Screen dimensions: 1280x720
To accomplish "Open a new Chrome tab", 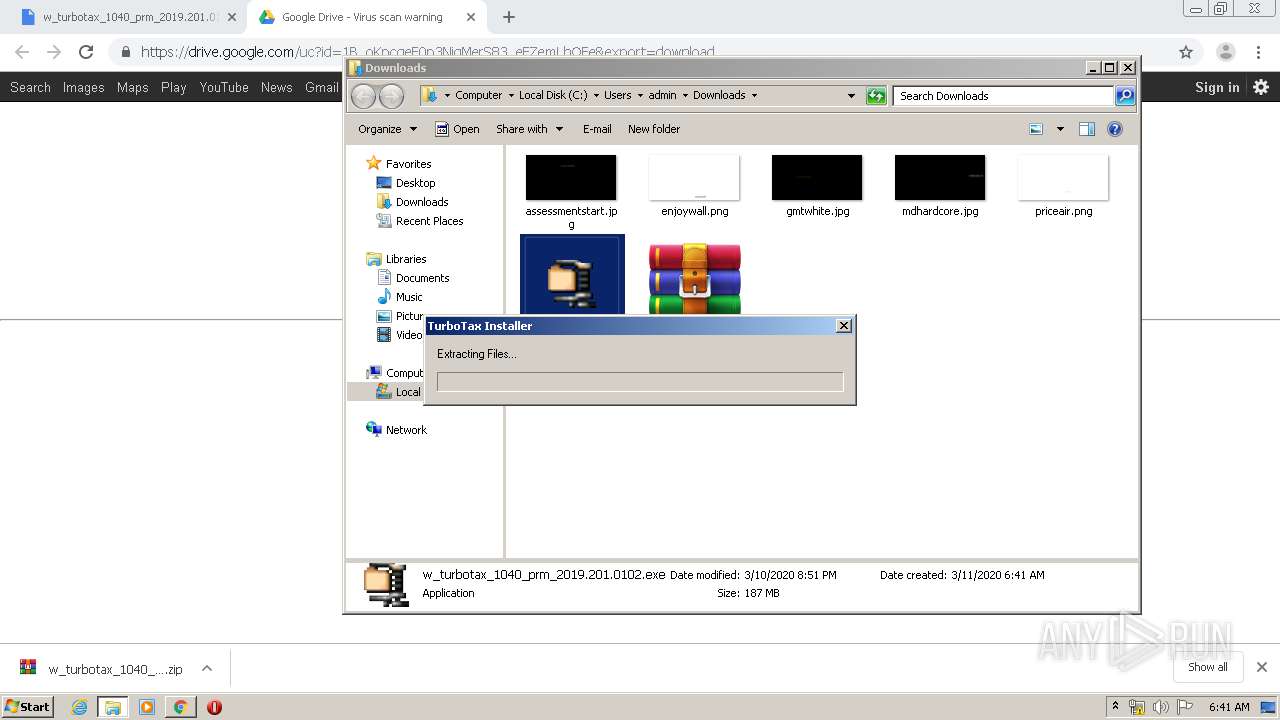I will click(x=509, y=17).
